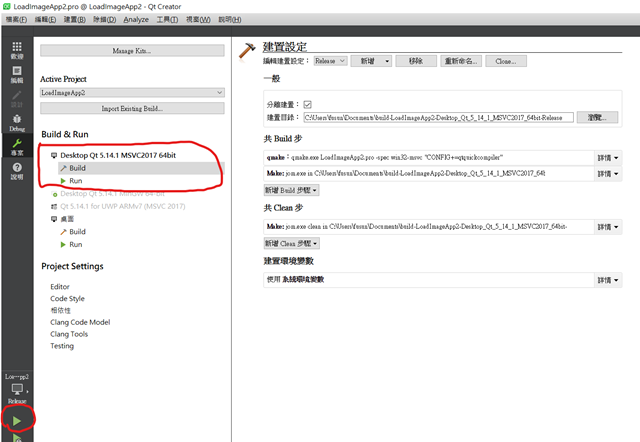Click the build directory path field

438,118
